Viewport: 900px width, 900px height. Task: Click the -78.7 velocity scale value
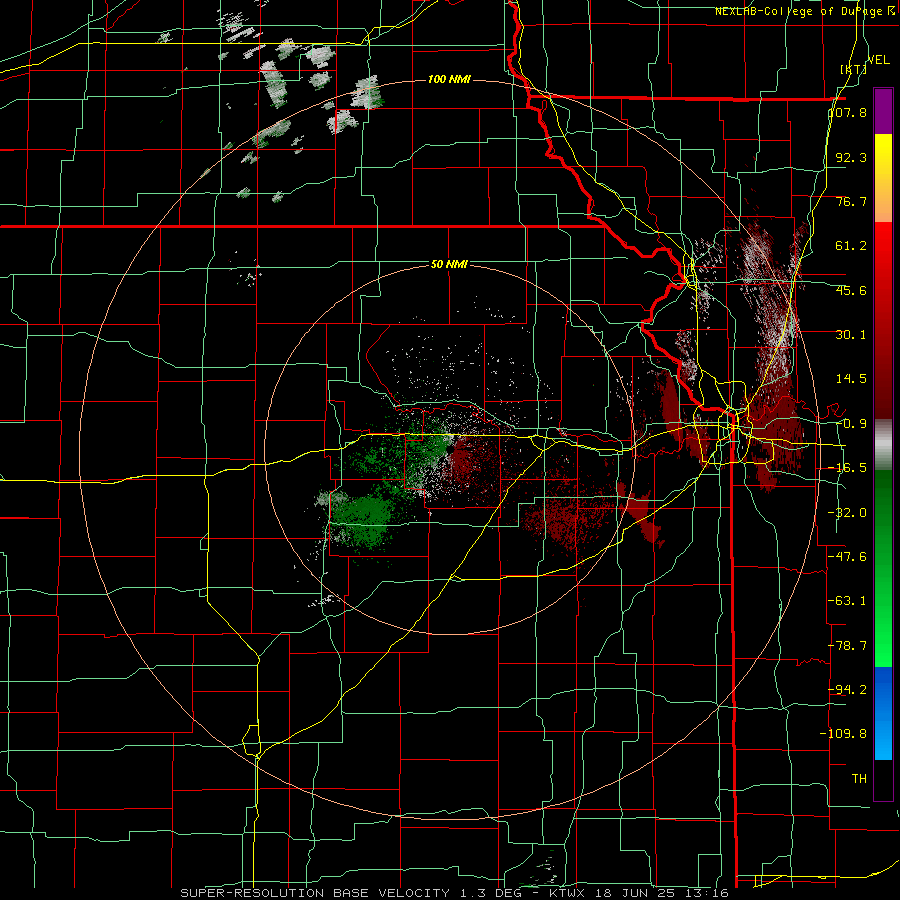click(848, 646)
